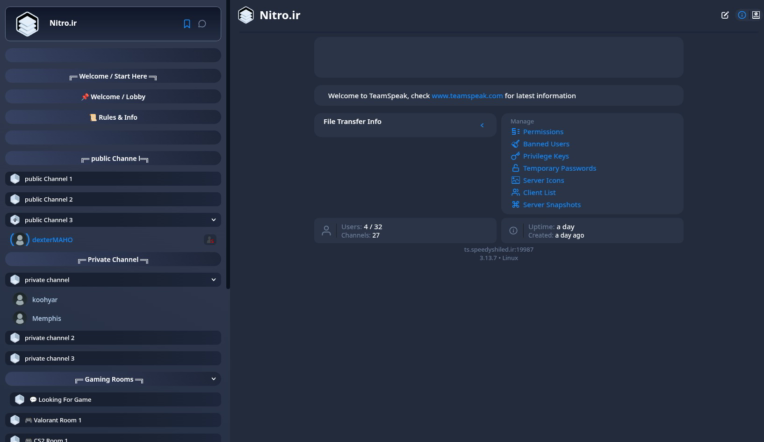Click the Server Snapshots command icon
The width and height of the screenshot is (764, 442).
pos(515,205)
